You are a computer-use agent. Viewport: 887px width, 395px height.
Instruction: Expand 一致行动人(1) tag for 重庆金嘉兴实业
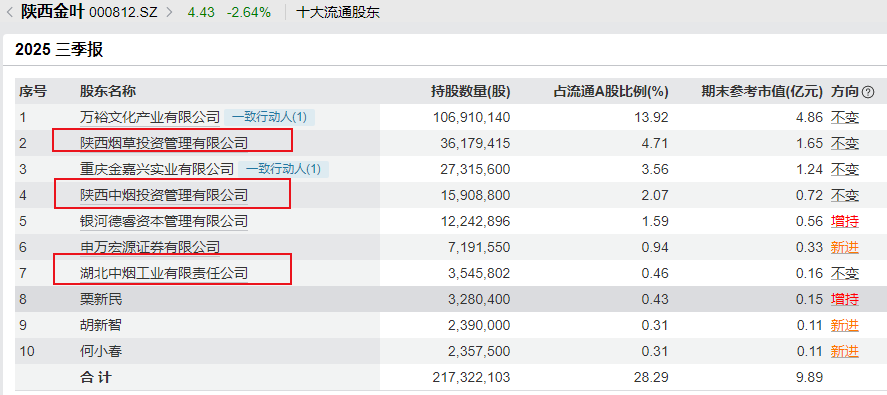[x=283, y=169]
